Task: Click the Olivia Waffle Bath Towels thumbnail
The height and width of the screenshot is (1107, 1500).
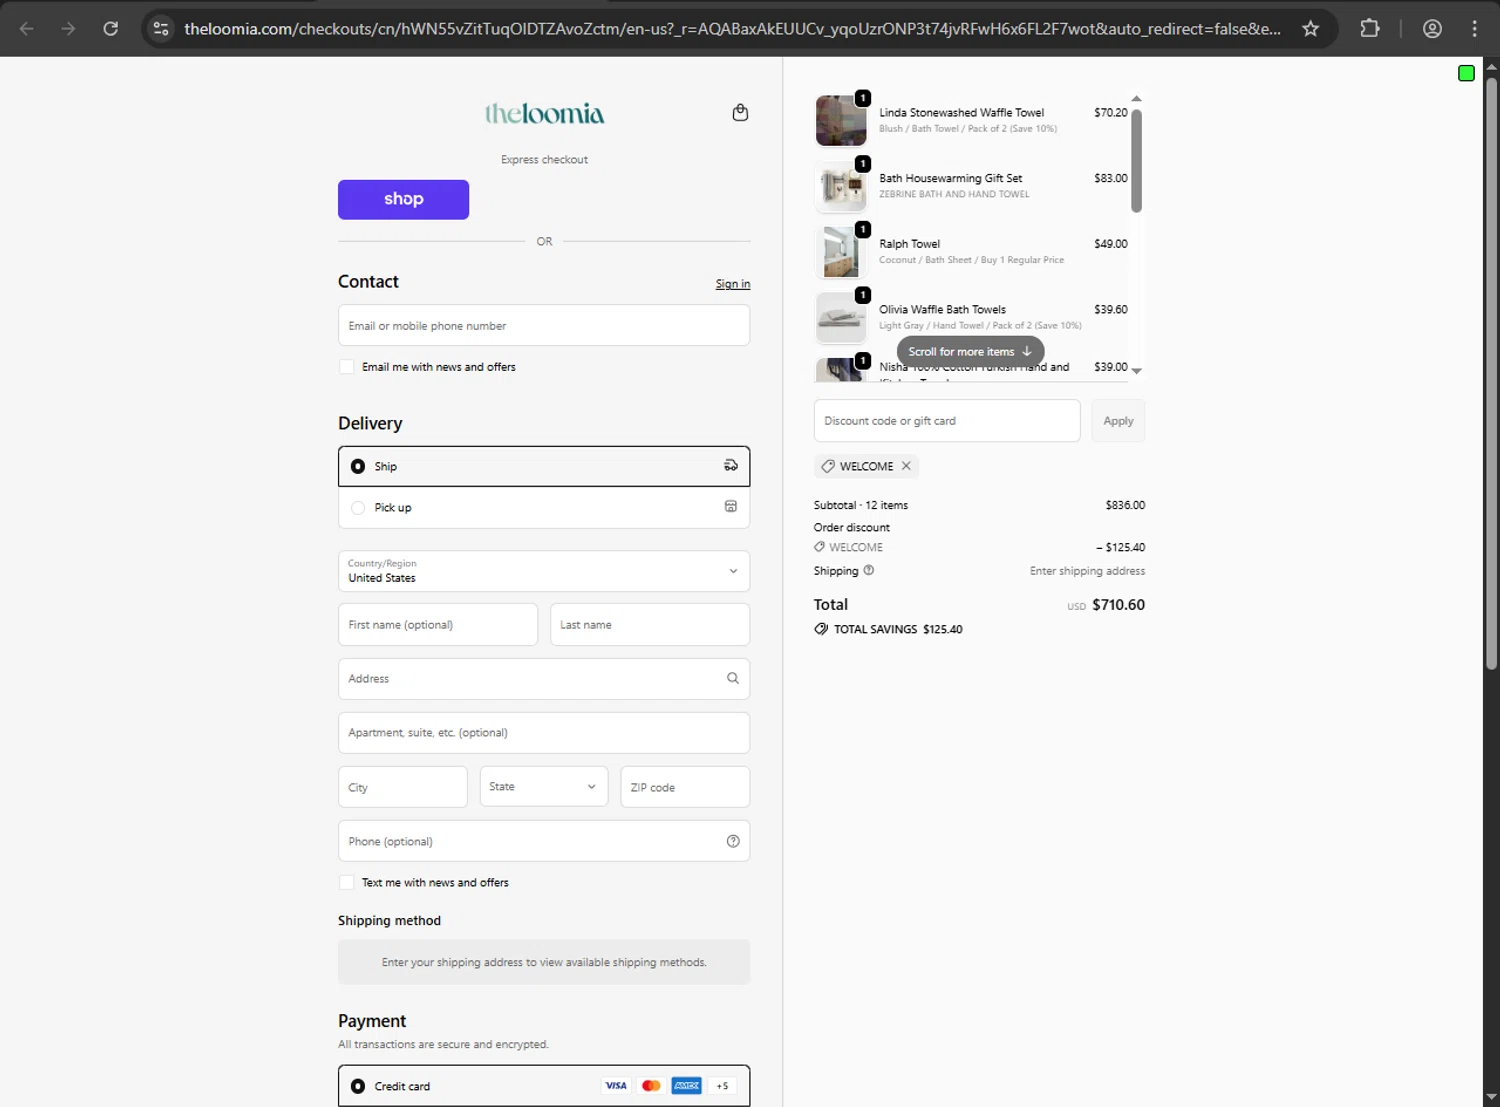Action: [x=841, y=317]
